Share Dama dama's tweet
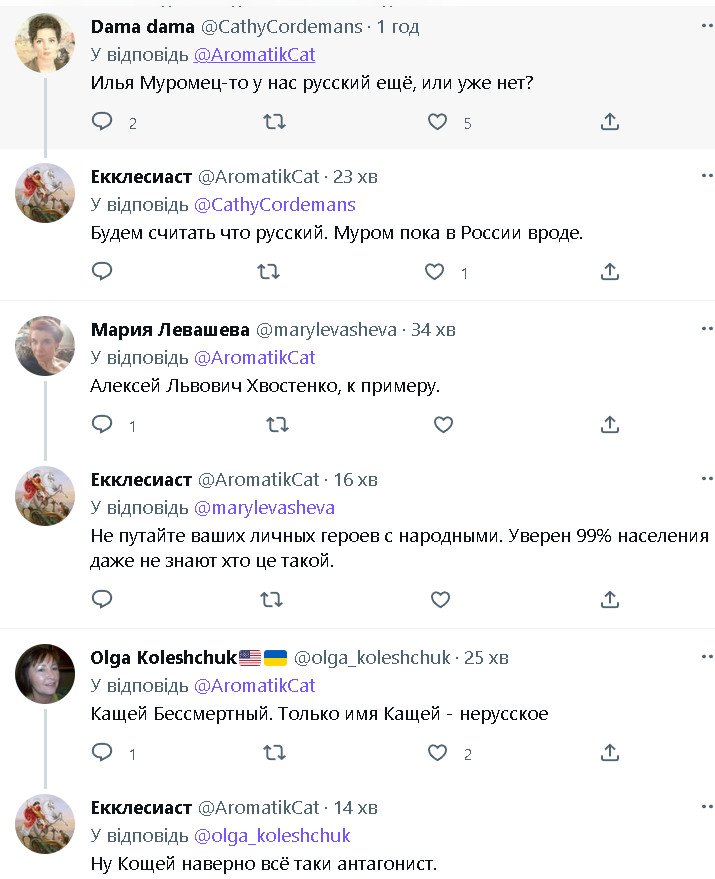This screenshot has width=715, height=879. coord(610,122)
